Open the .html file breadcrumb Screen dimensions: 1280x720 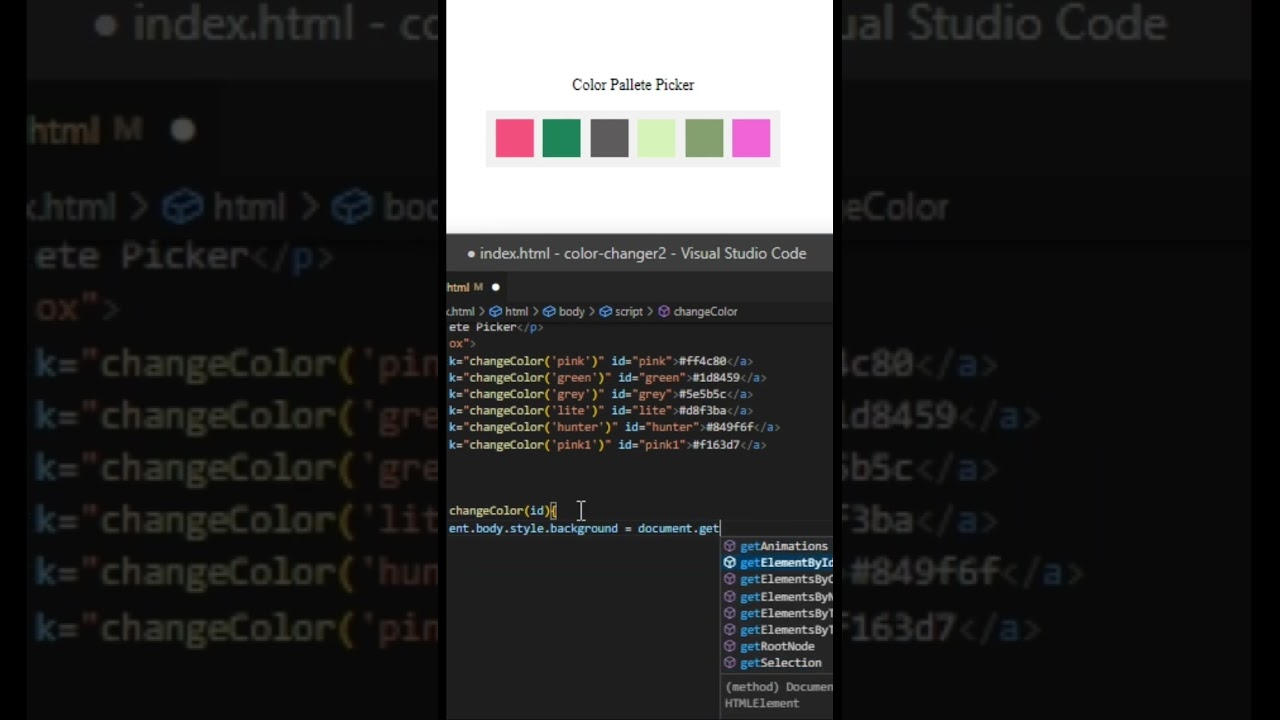[x=461, y=312]
